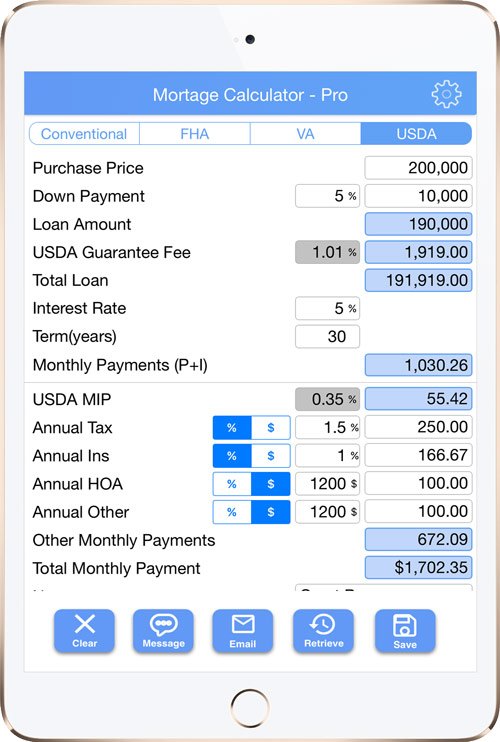This screenshot has width=500, height=742.
Task: Edit the Annual HOA amount field 1200
Action: 327,484
